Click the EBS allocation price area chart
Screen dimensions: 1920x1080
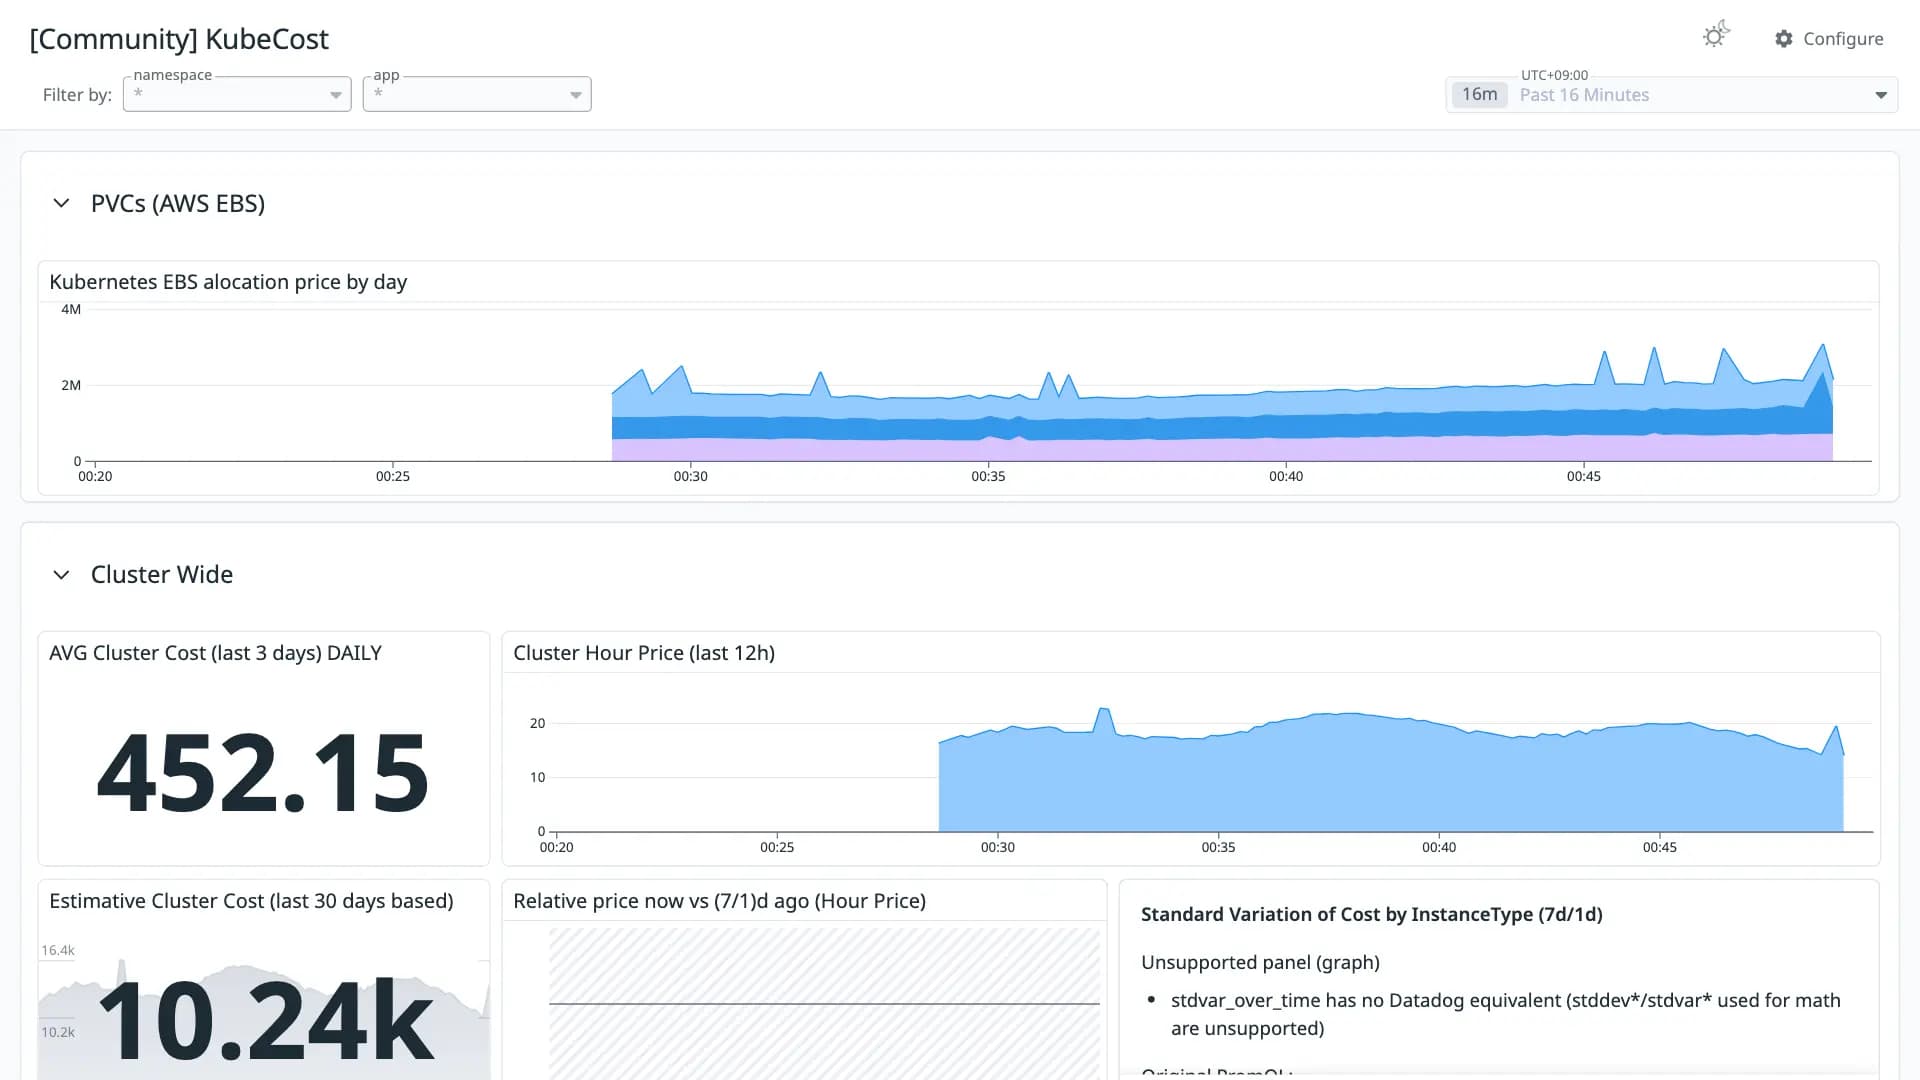pyautogui.click(x=980, y=385)
